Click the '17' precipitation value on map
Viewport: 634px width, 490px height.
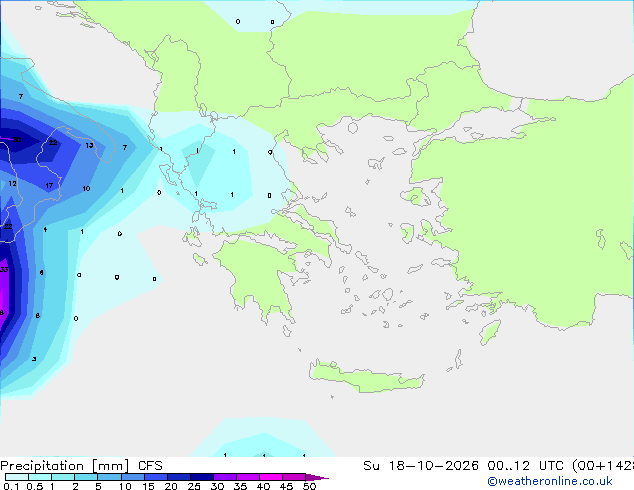pyautogui.click(x=49, y=186)
